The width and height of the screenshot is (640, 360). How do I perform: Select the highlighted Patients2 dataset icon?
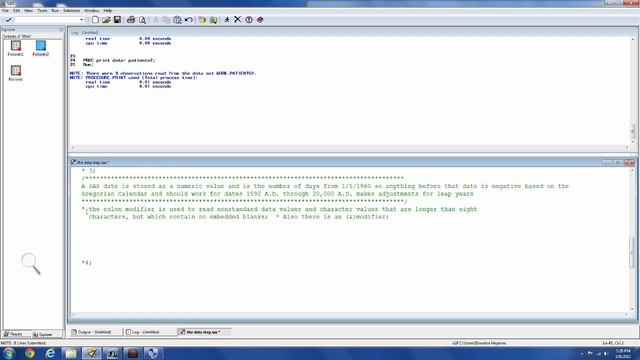pyautogui.click(x=41, y=48)
